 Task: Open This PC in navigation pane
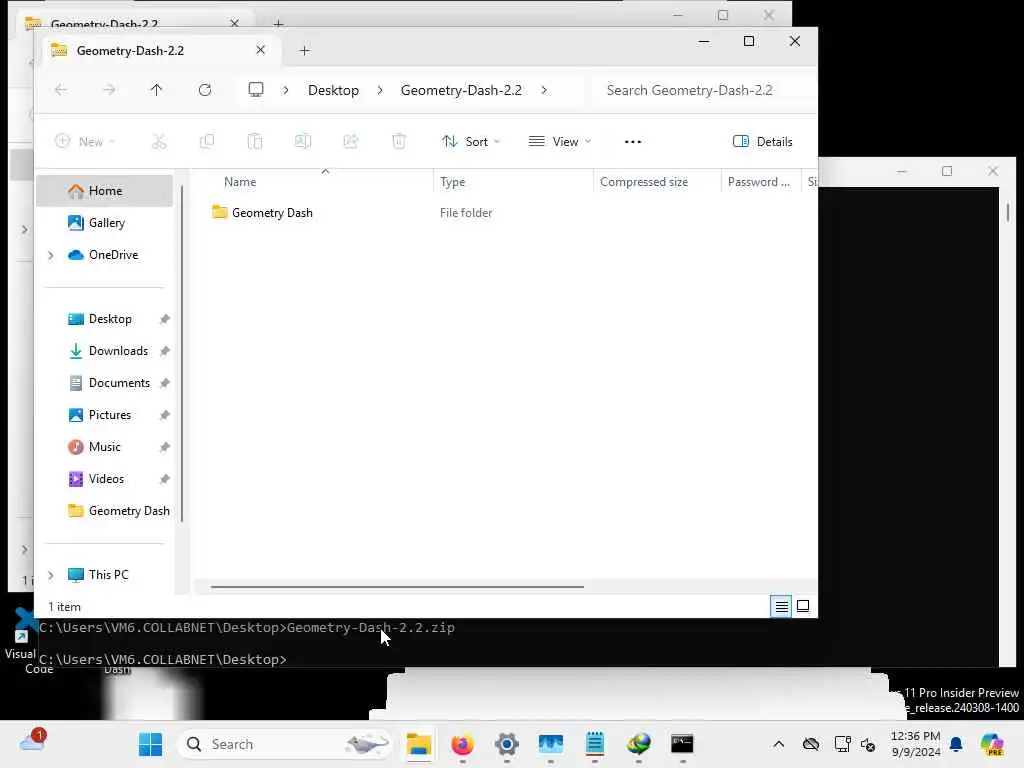(108, 575)
